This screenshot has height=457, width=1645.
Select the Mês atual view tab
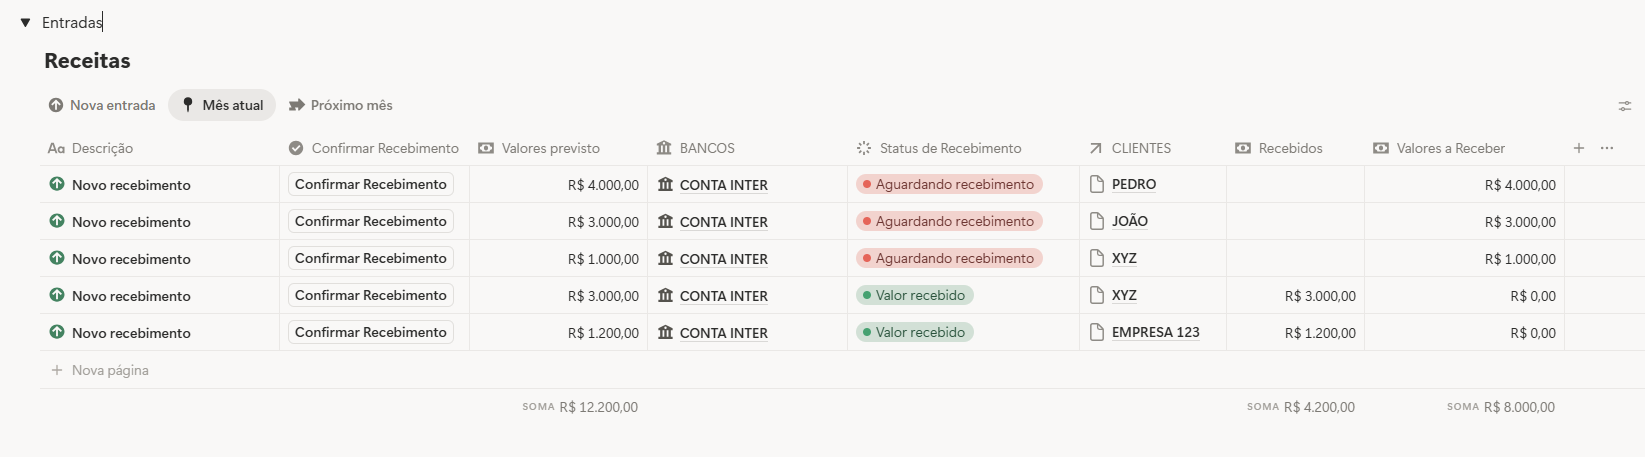coord(222,105)
